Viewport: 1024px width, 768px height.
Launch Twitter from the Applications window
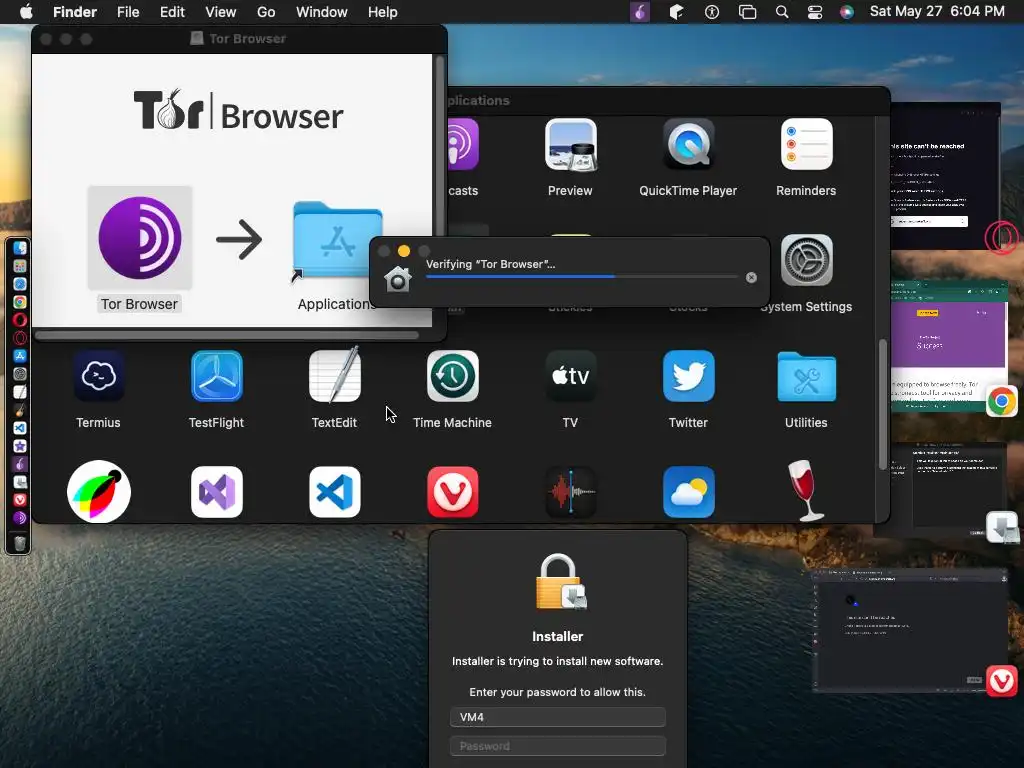pyautogui.click(x=688, y=376)
